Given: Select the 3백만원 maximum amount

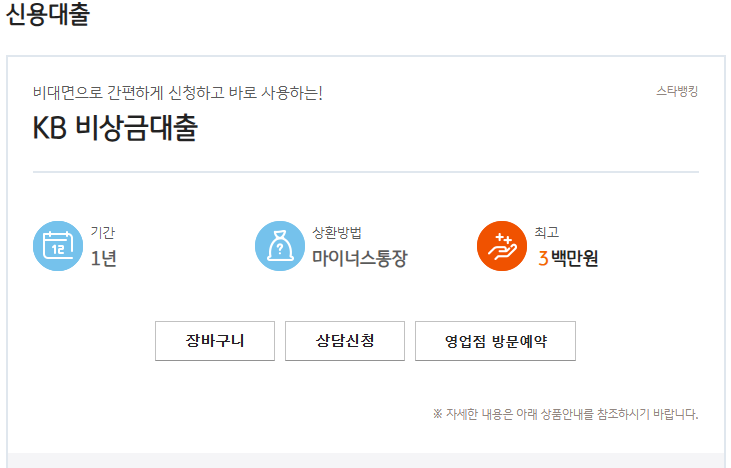Looking at the screenshot, I should pyautogui.click(x=568, y=259).
